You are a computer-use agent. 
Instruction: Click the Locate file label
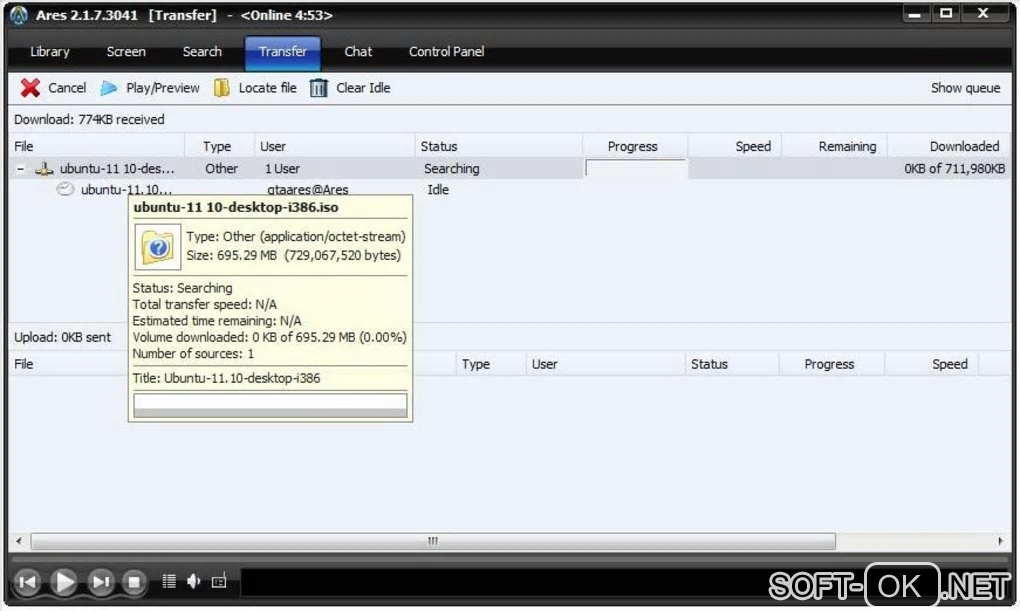pos(267,88)
